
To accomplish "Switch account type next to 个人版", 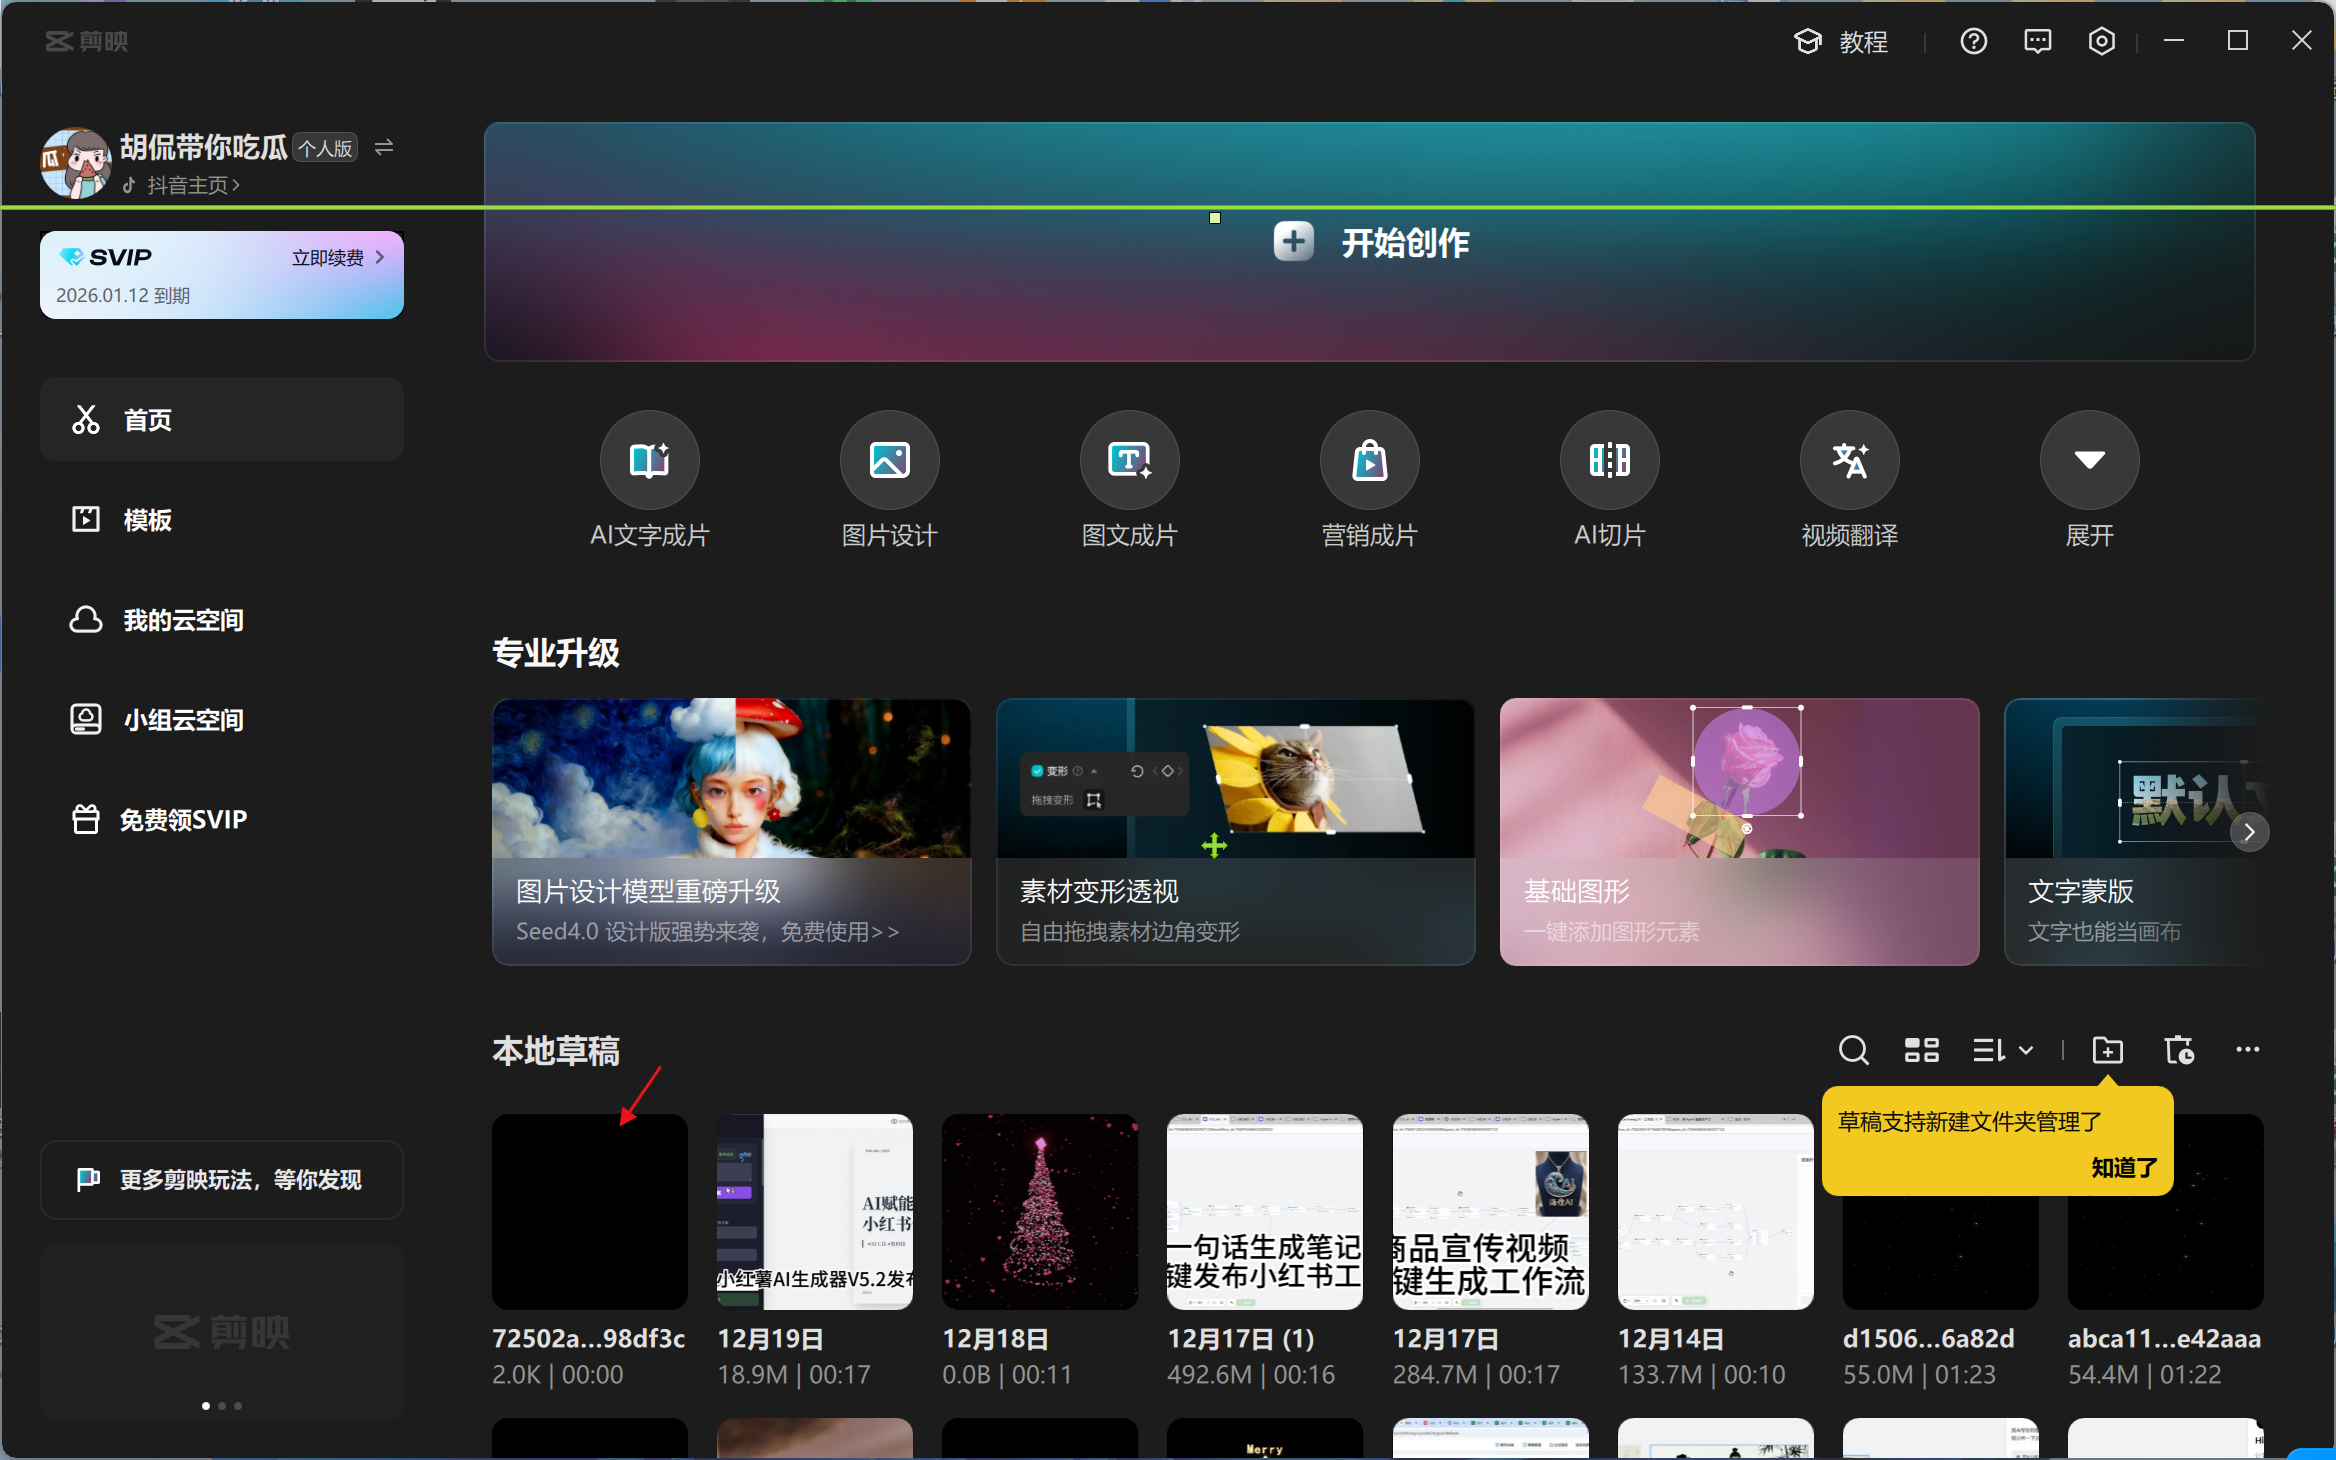I will pyautogui.click(x=384, y=148).
